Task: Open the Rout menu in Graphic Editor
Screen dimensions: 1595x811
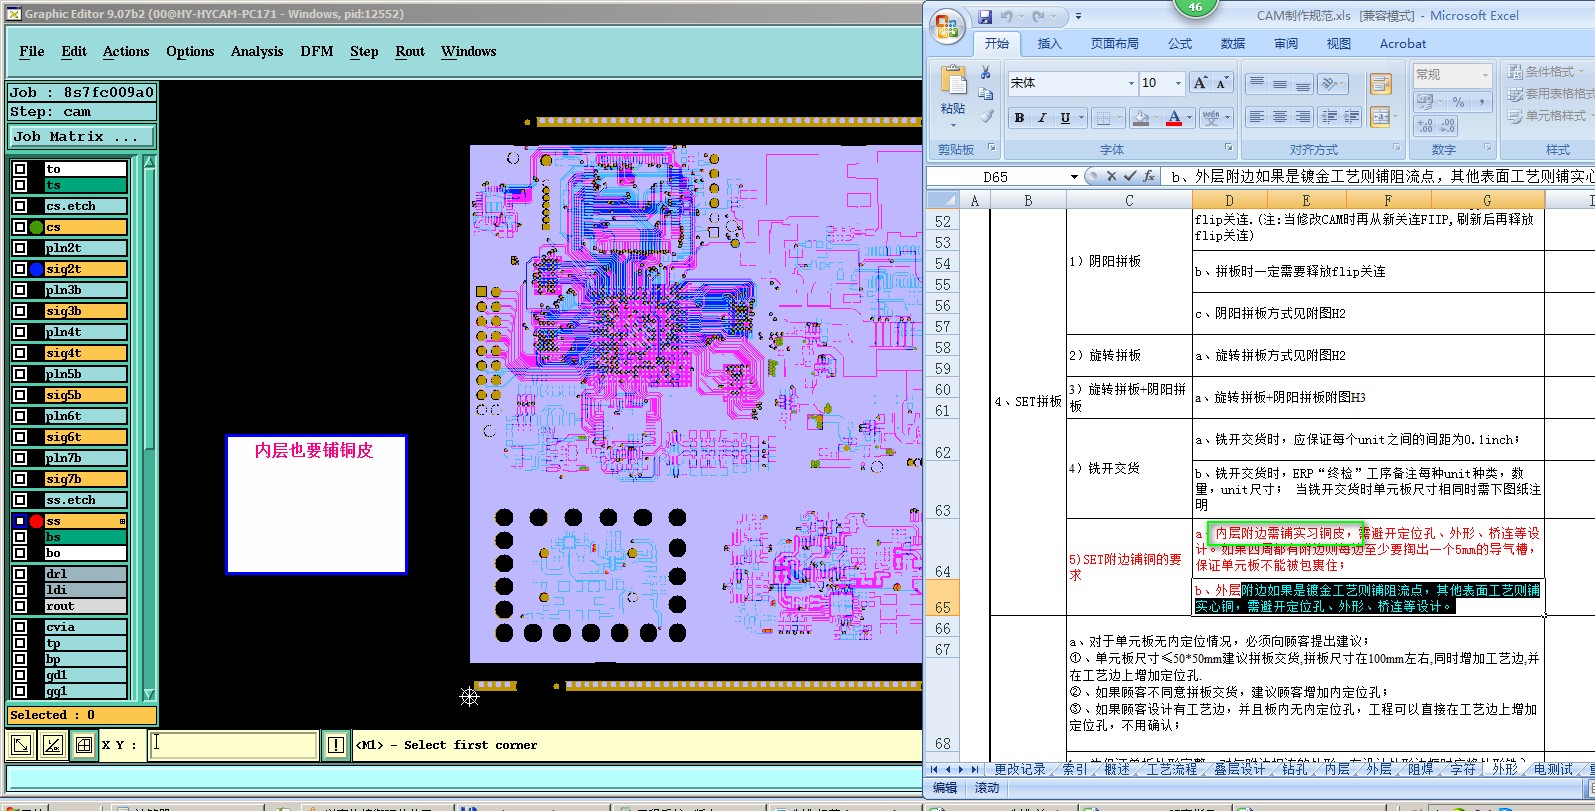Action: tap(410, 51)
